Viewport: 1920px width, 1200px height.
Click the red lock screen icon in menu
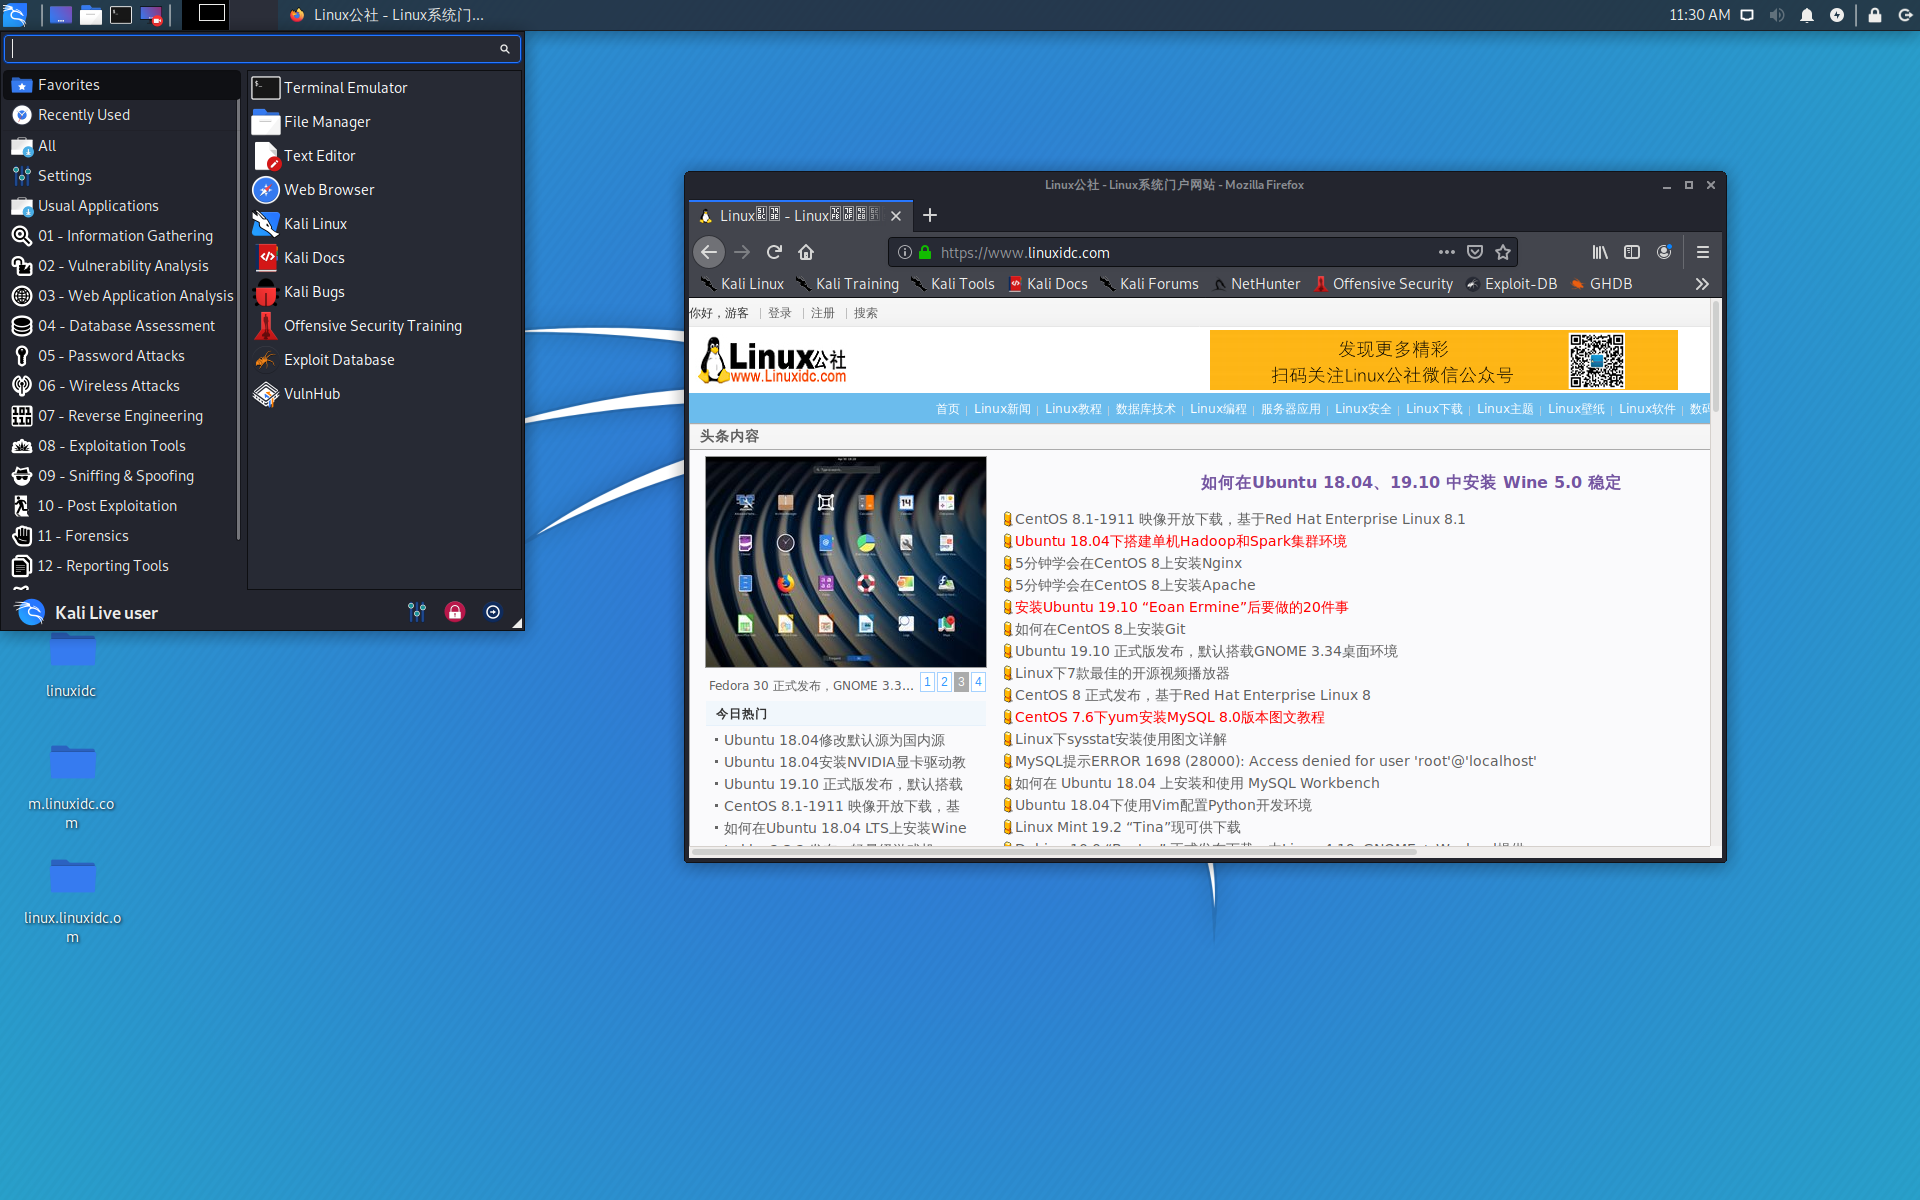[455, 612]
